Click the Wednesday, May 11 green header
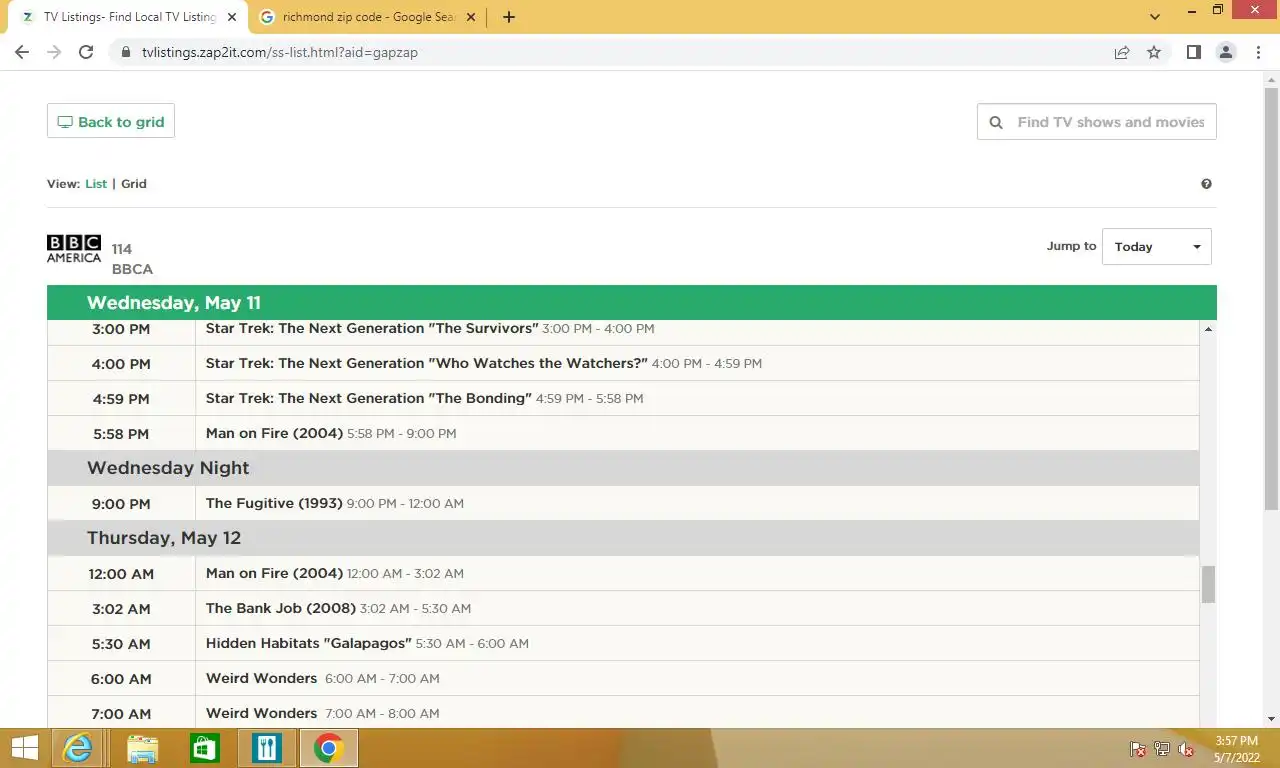1280x768 pixels. (632, 303)
